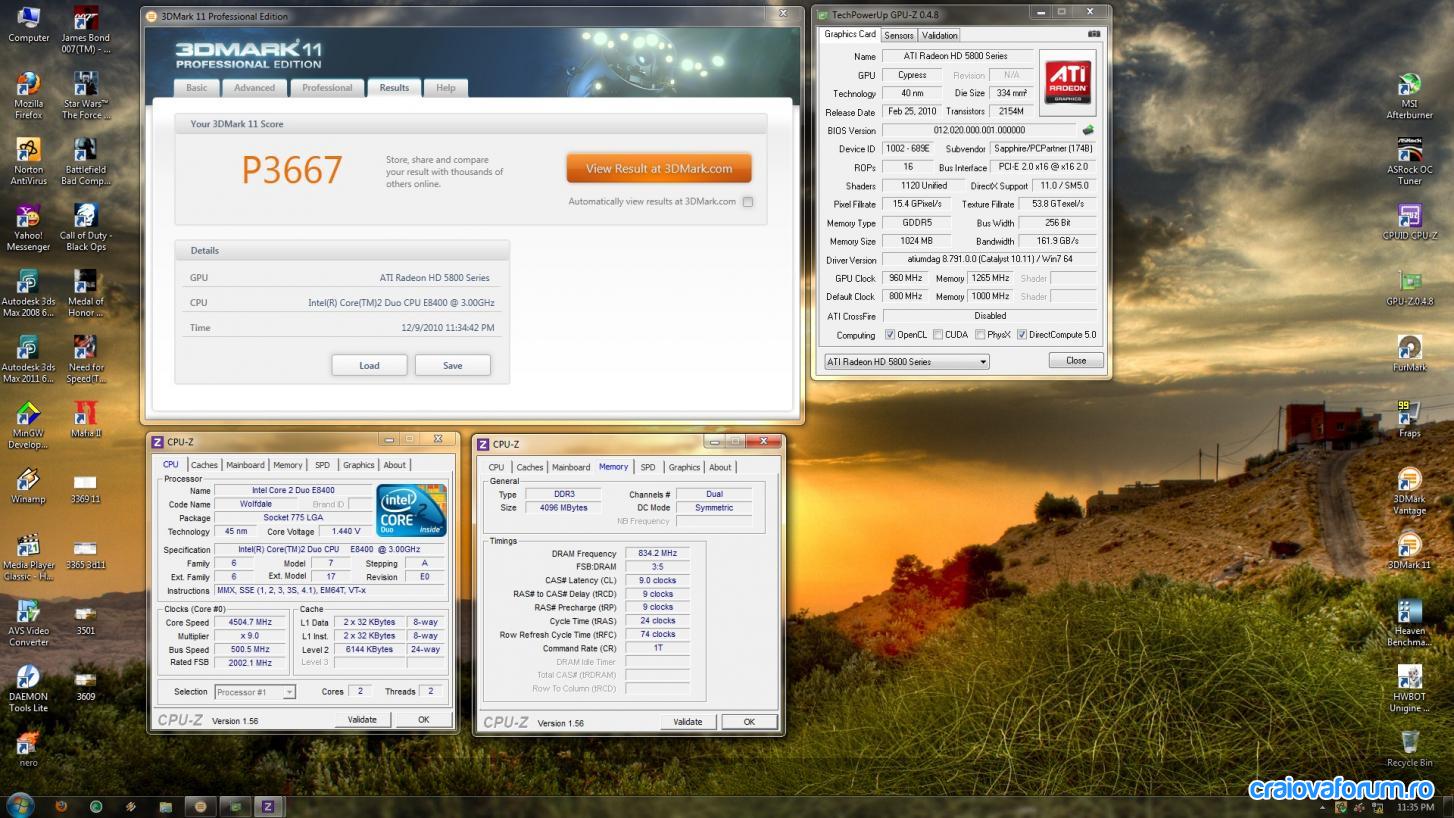
Task: Launch Call of Duty Black Ops icon
Action: click(x=86, y=228)
